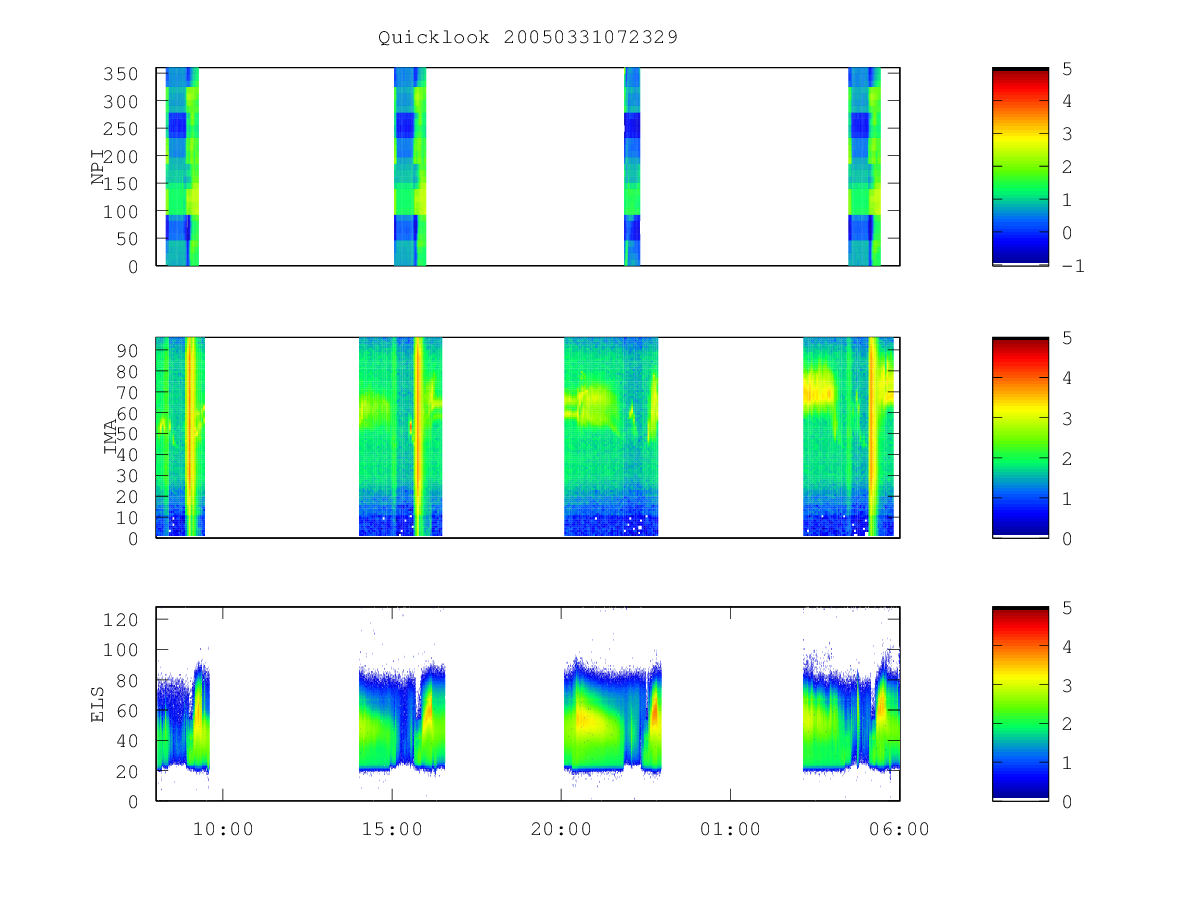The image size is (1200, 900).
Task: Click the first IMA data block before 10:00
Action: pos(181,437)
